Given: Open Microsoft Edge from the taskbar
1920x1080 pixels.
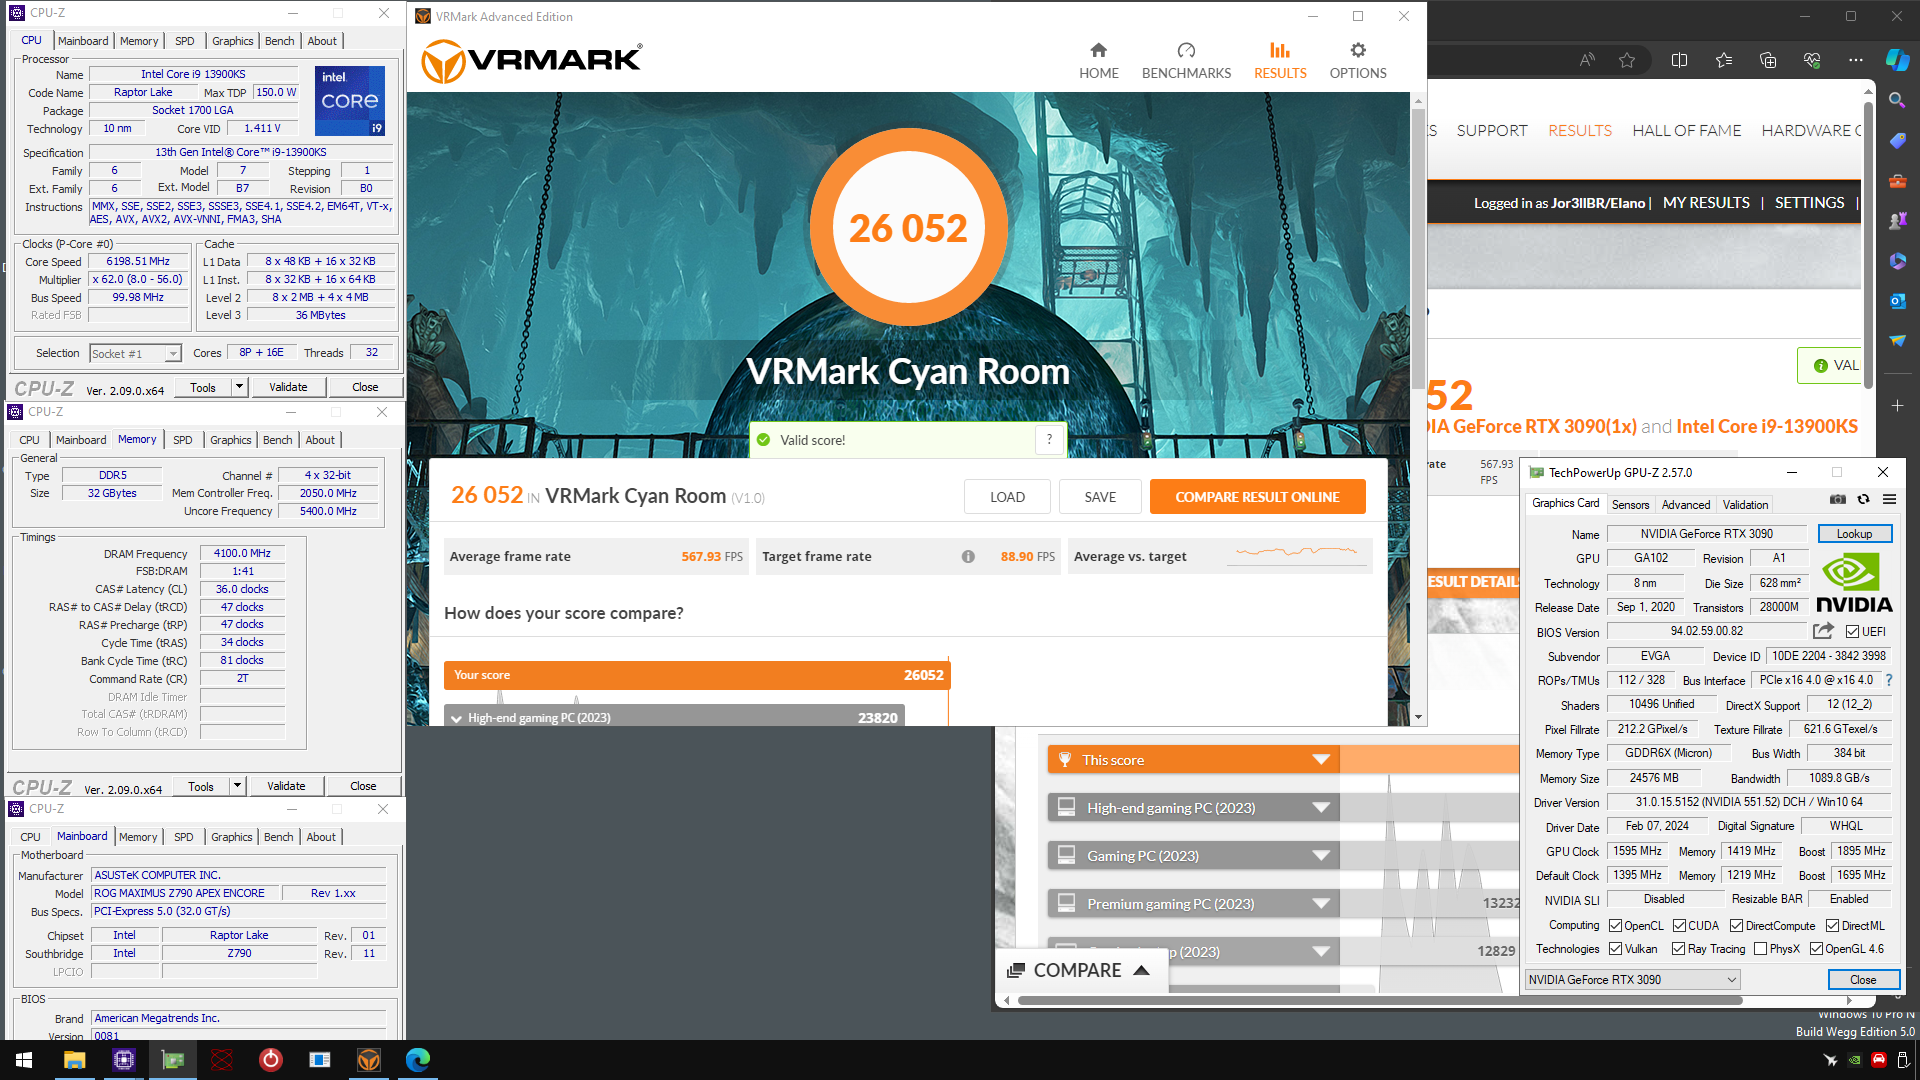Looking at the screenshot, I should pos(418,1060).
